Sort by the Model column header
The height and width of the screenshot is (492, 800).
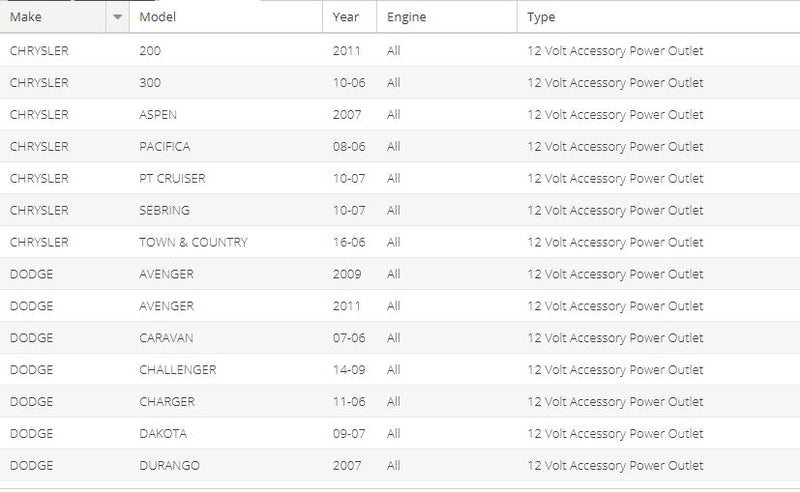click(226, 17)
